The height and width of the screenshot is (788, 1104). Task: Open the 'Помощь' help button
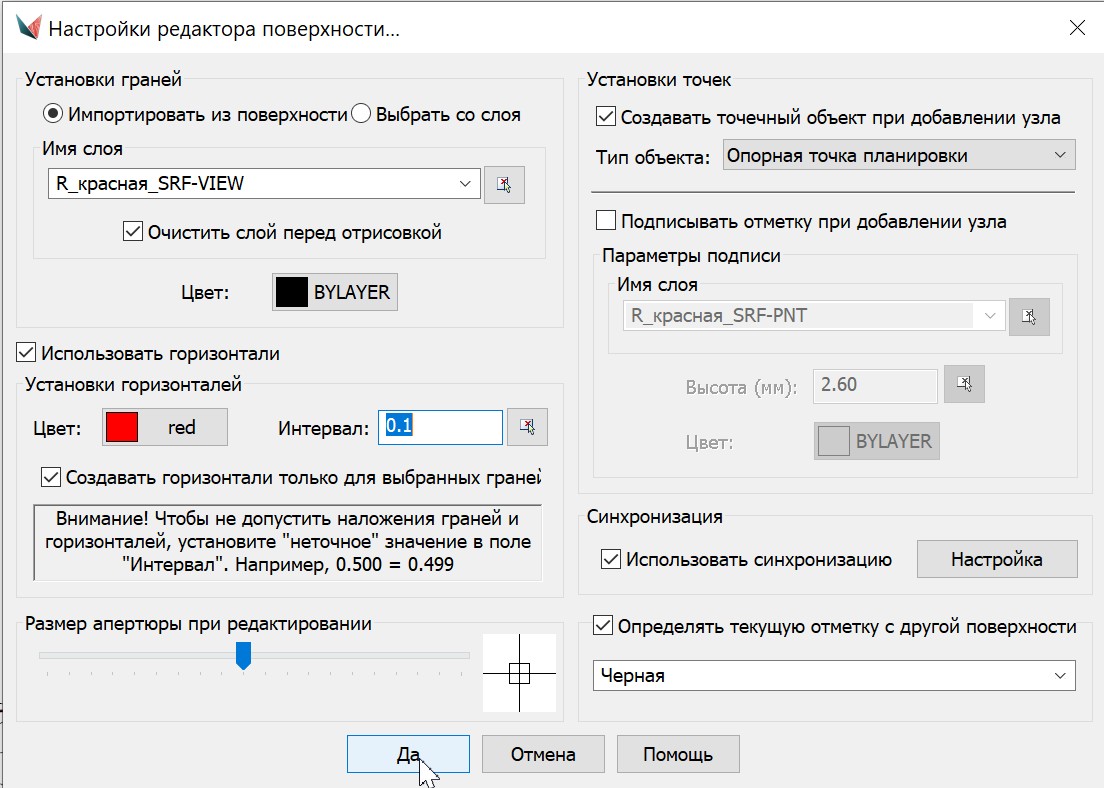click(x=677, y=754)
